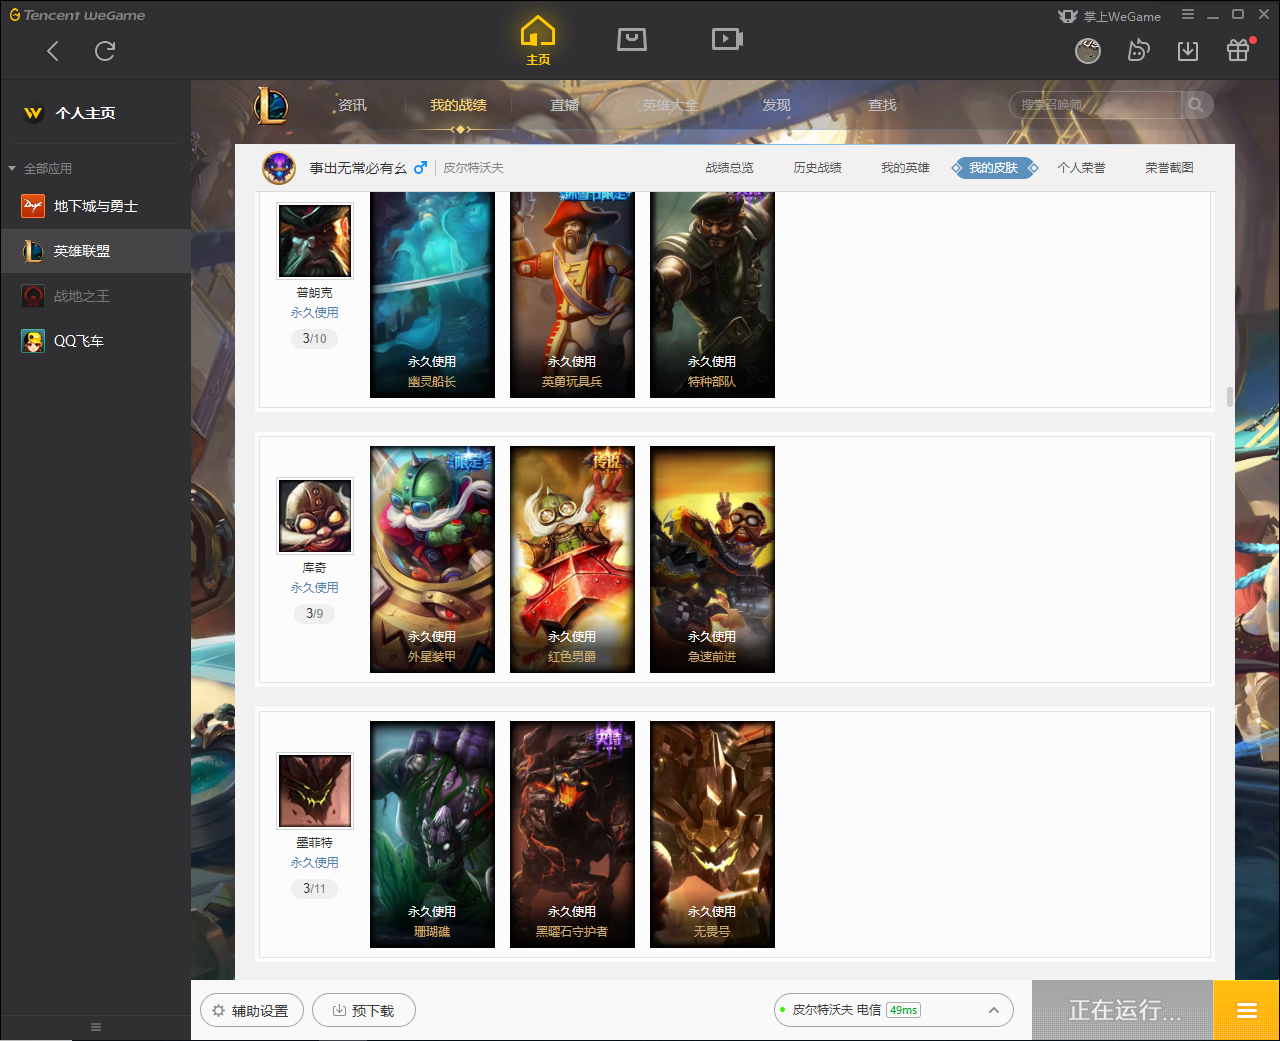Viewport: 1280px width, 1041px height.
Task: Go to the 主页 home icon
Action: coord(538,41)
